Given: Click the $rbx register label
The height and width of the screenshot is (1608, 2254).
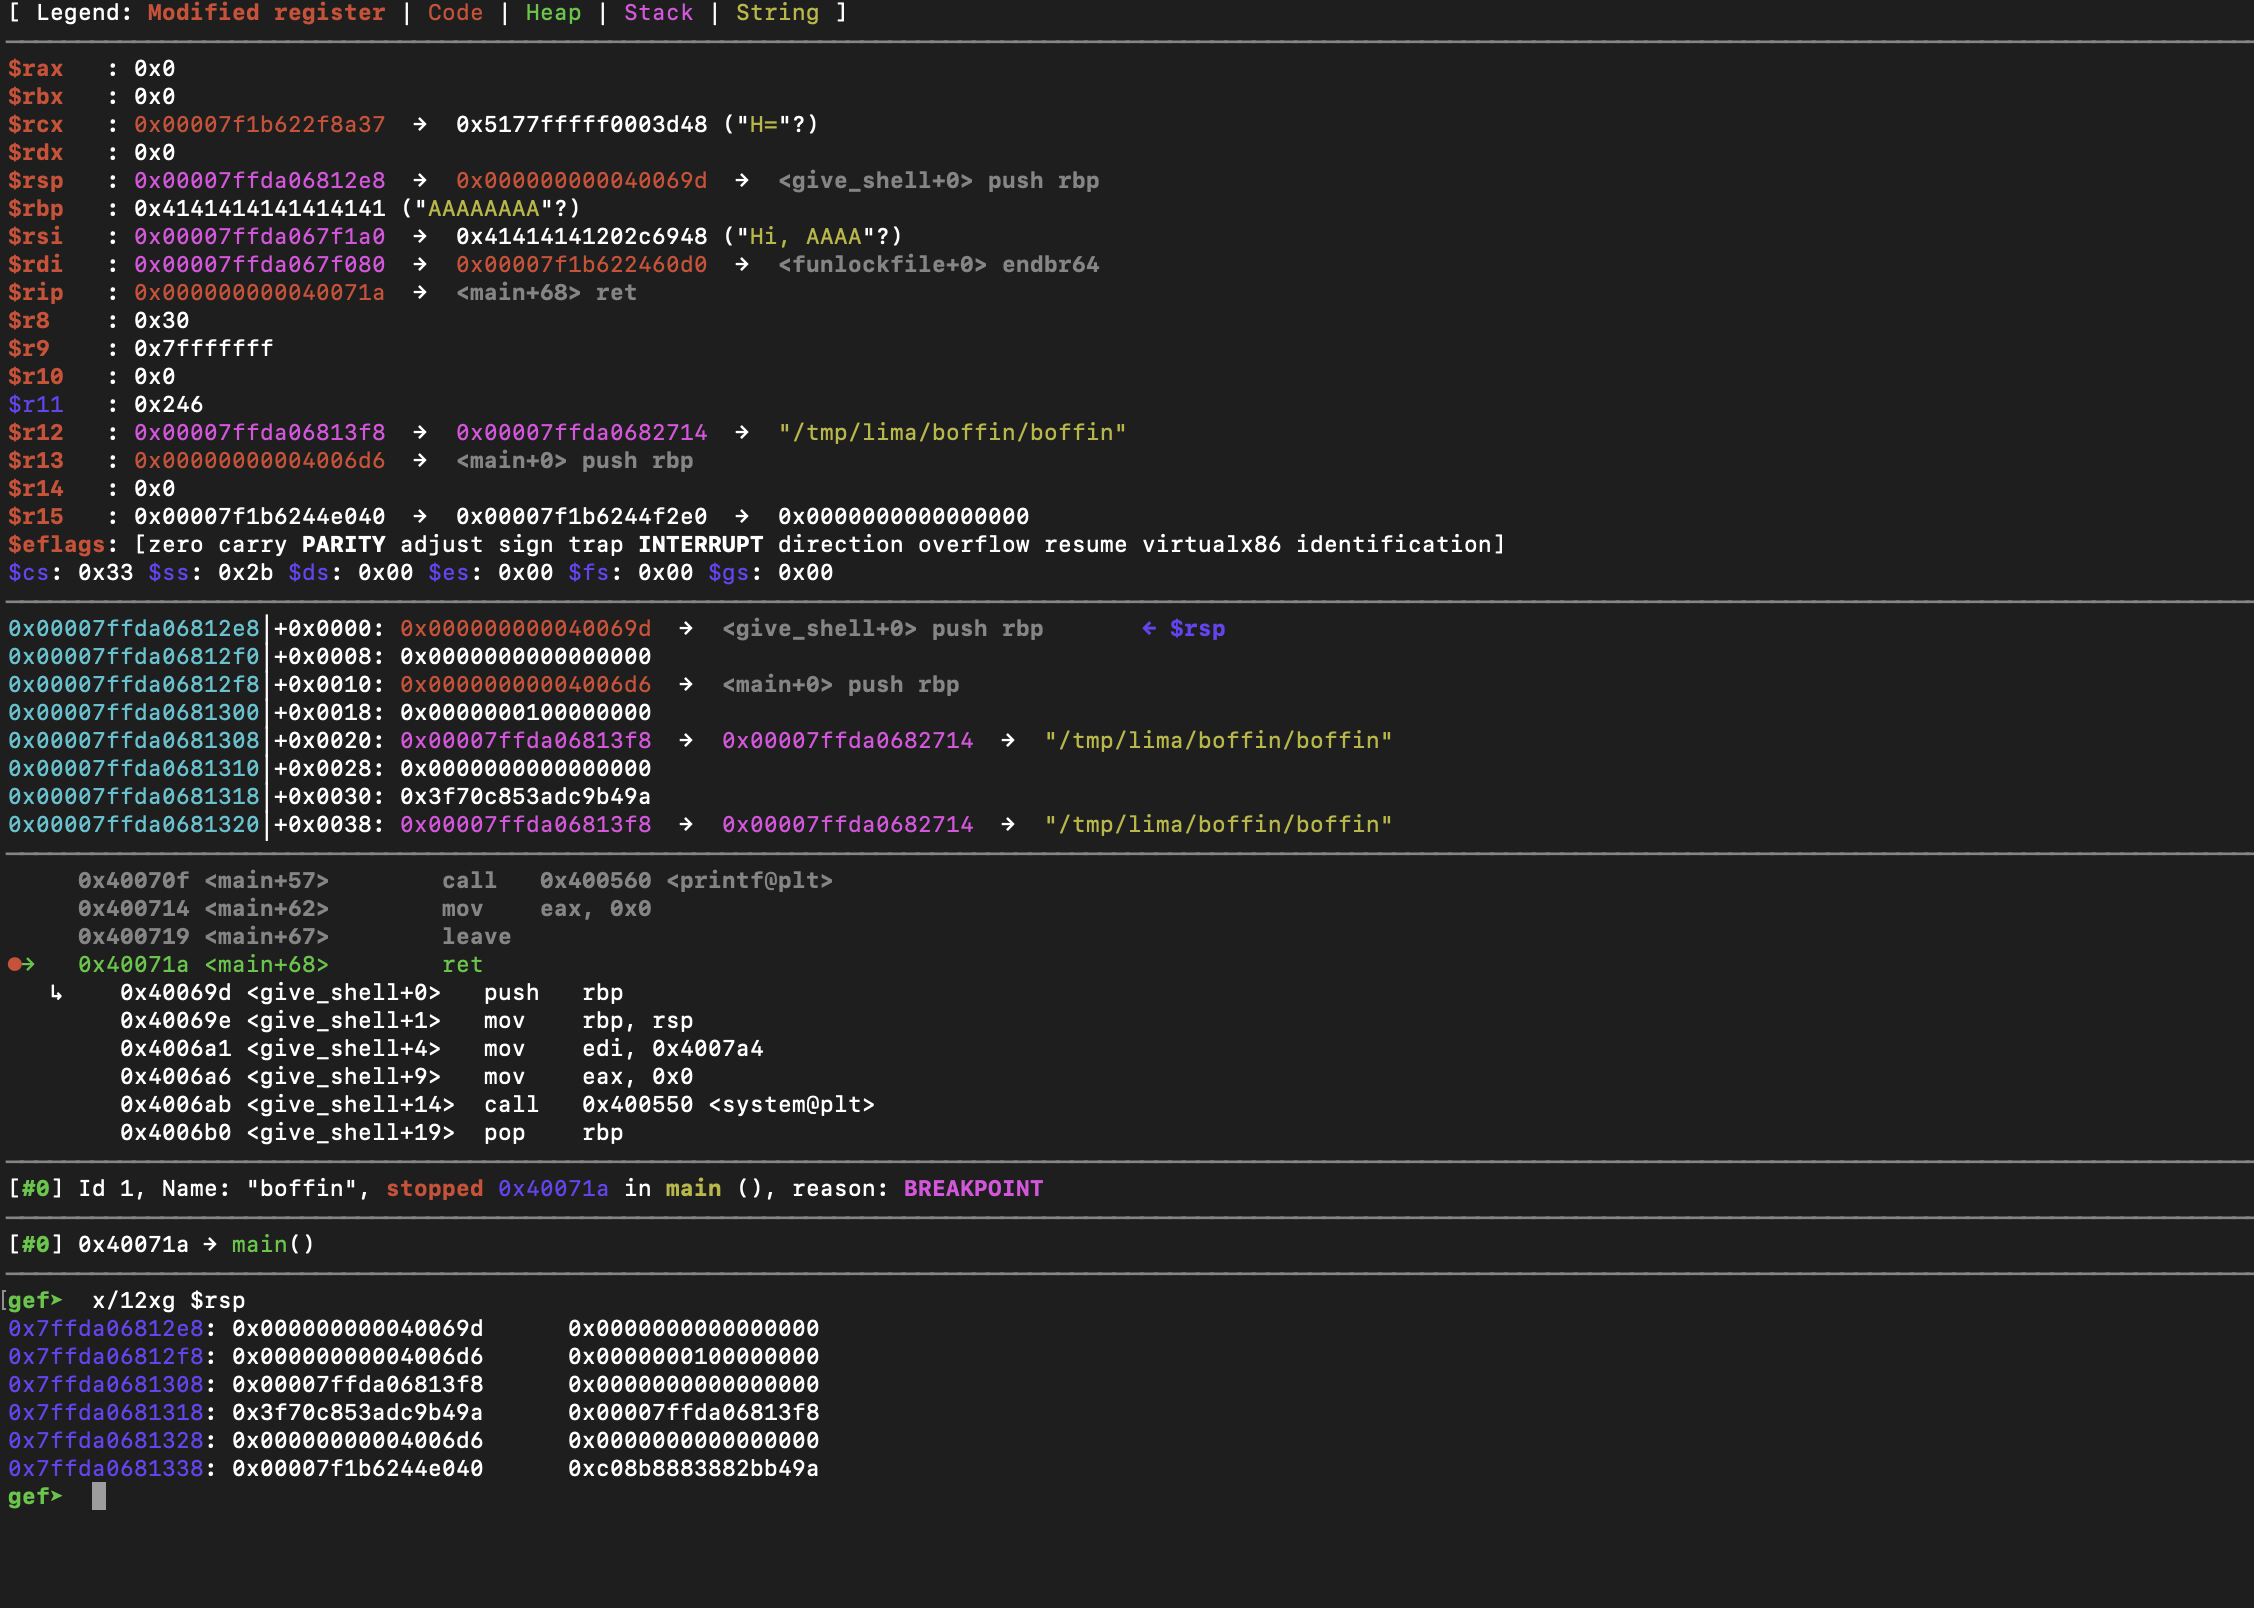Looking at the screenshot, I should coord(36,97).
